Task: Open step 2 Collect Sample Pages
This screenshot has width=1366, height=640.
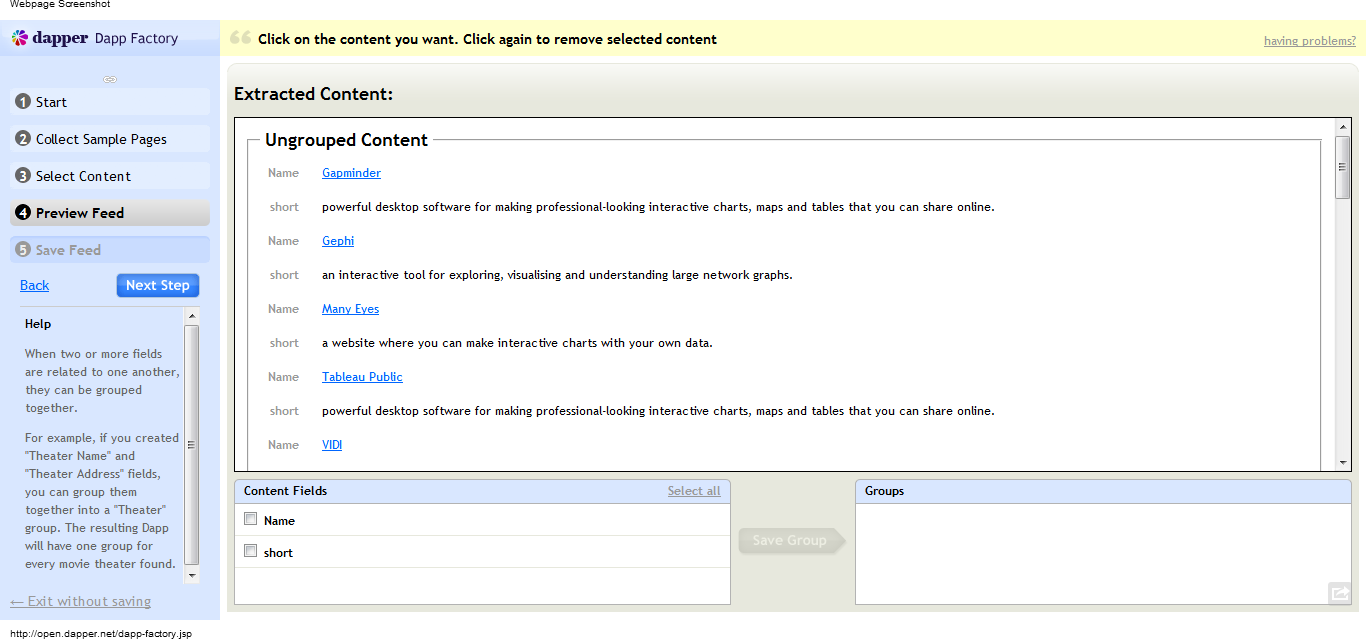Action: tap(110, 139)
